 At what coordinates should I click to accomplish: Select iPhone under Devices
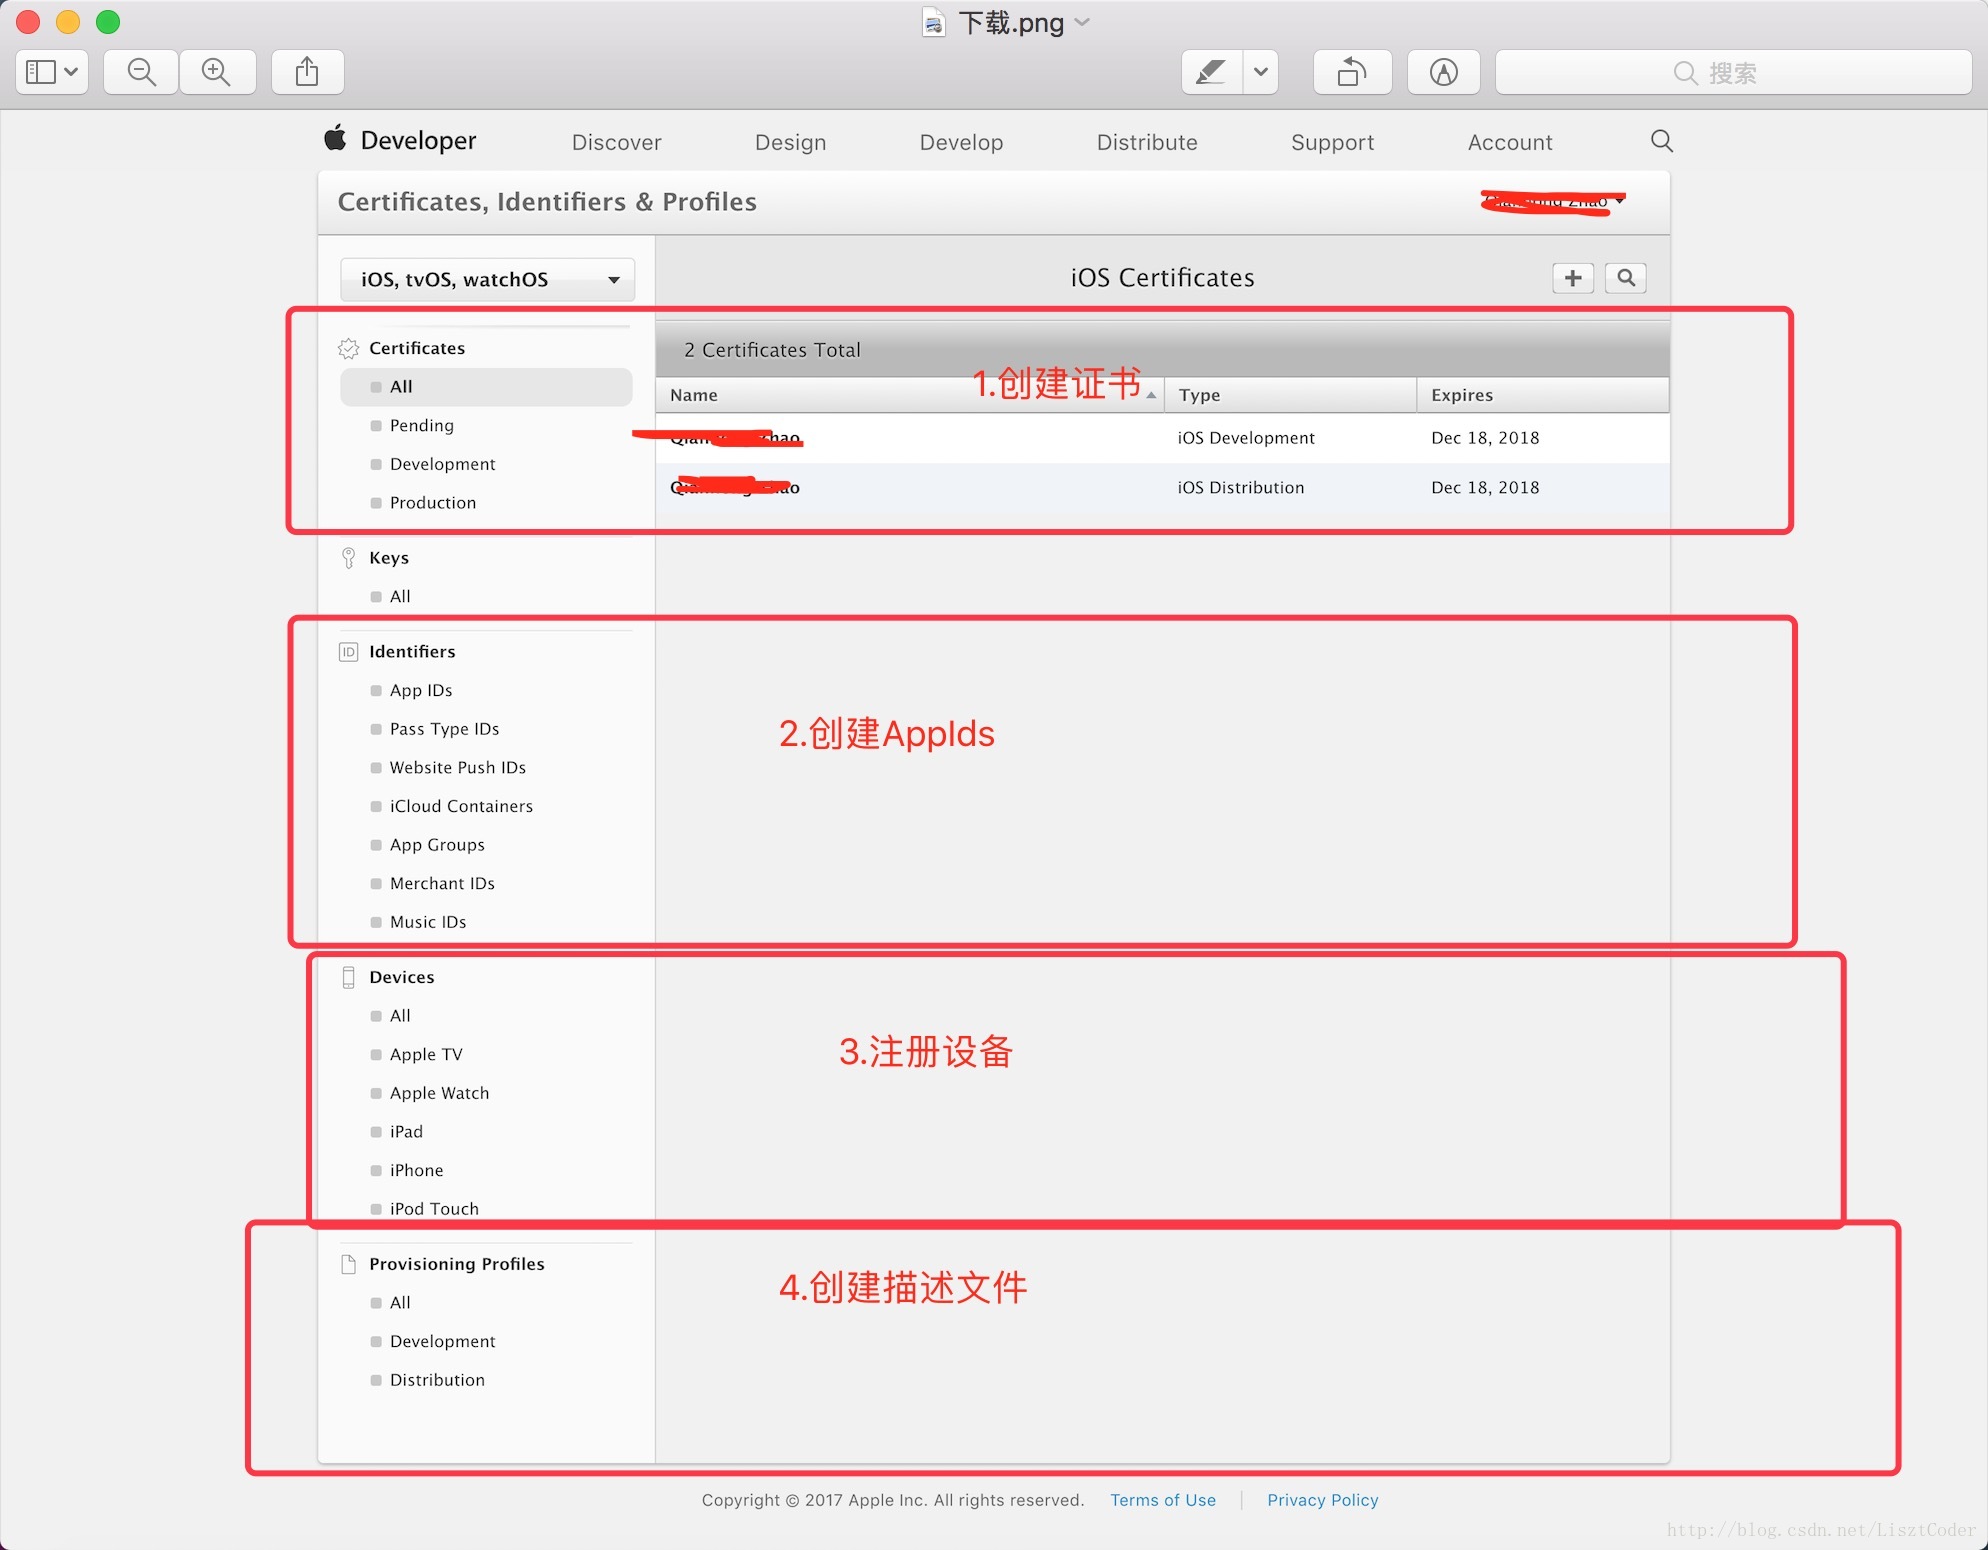[x=416, y=1171]
